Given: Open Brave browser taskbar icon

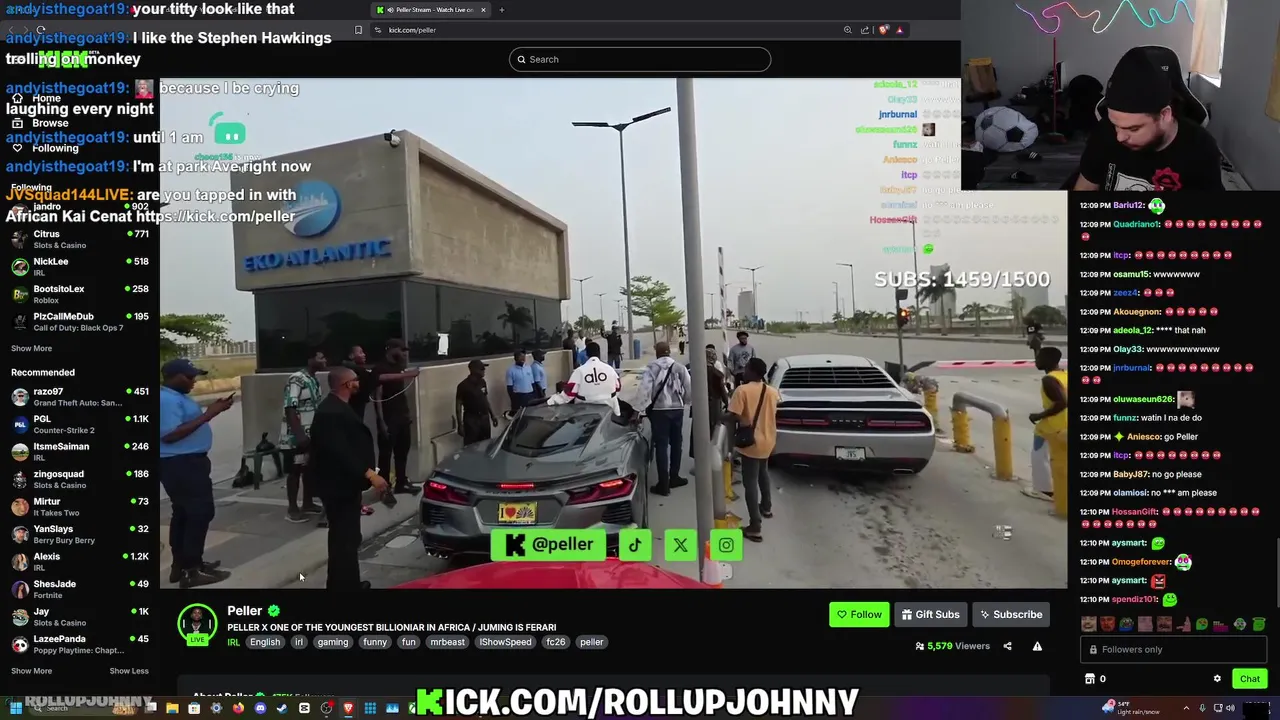Looking at the screenshot, I should 348,708.
